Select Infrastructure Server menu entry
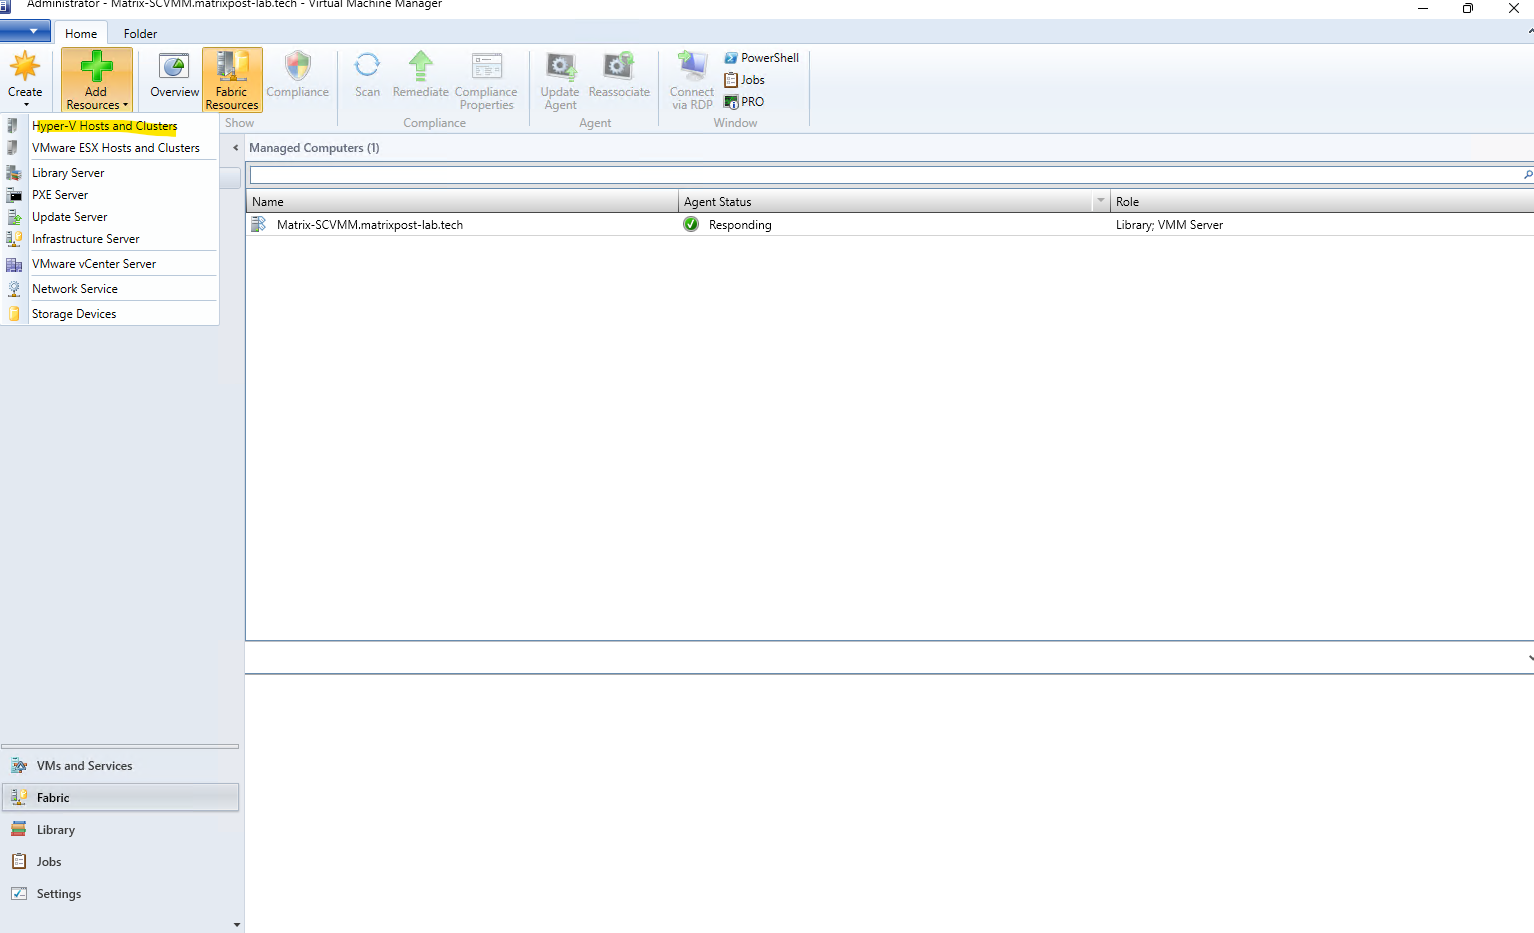The image size is (1534, 933). coord(86,239)
